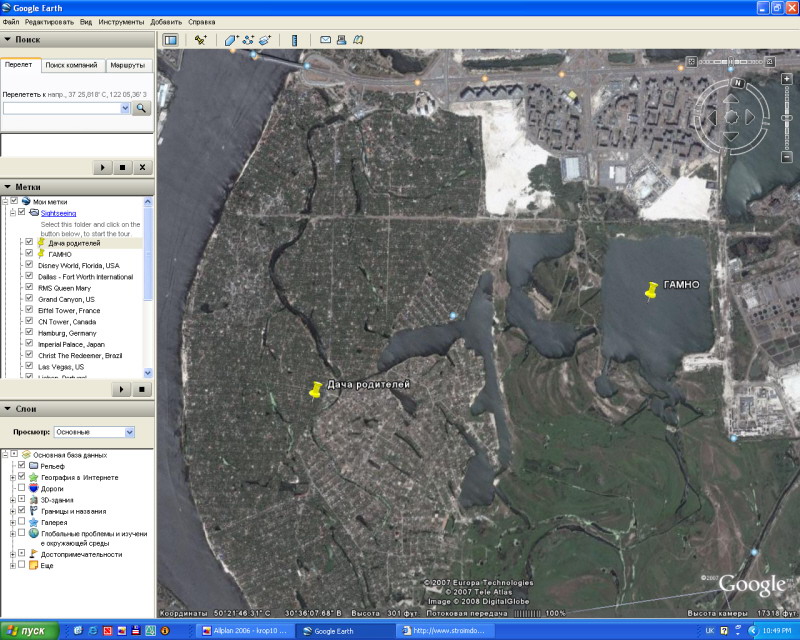Toggle Grand Canyon, US checkbox
Image resolution: width=800 pixels, height=640 pixels.
[29, 298]
